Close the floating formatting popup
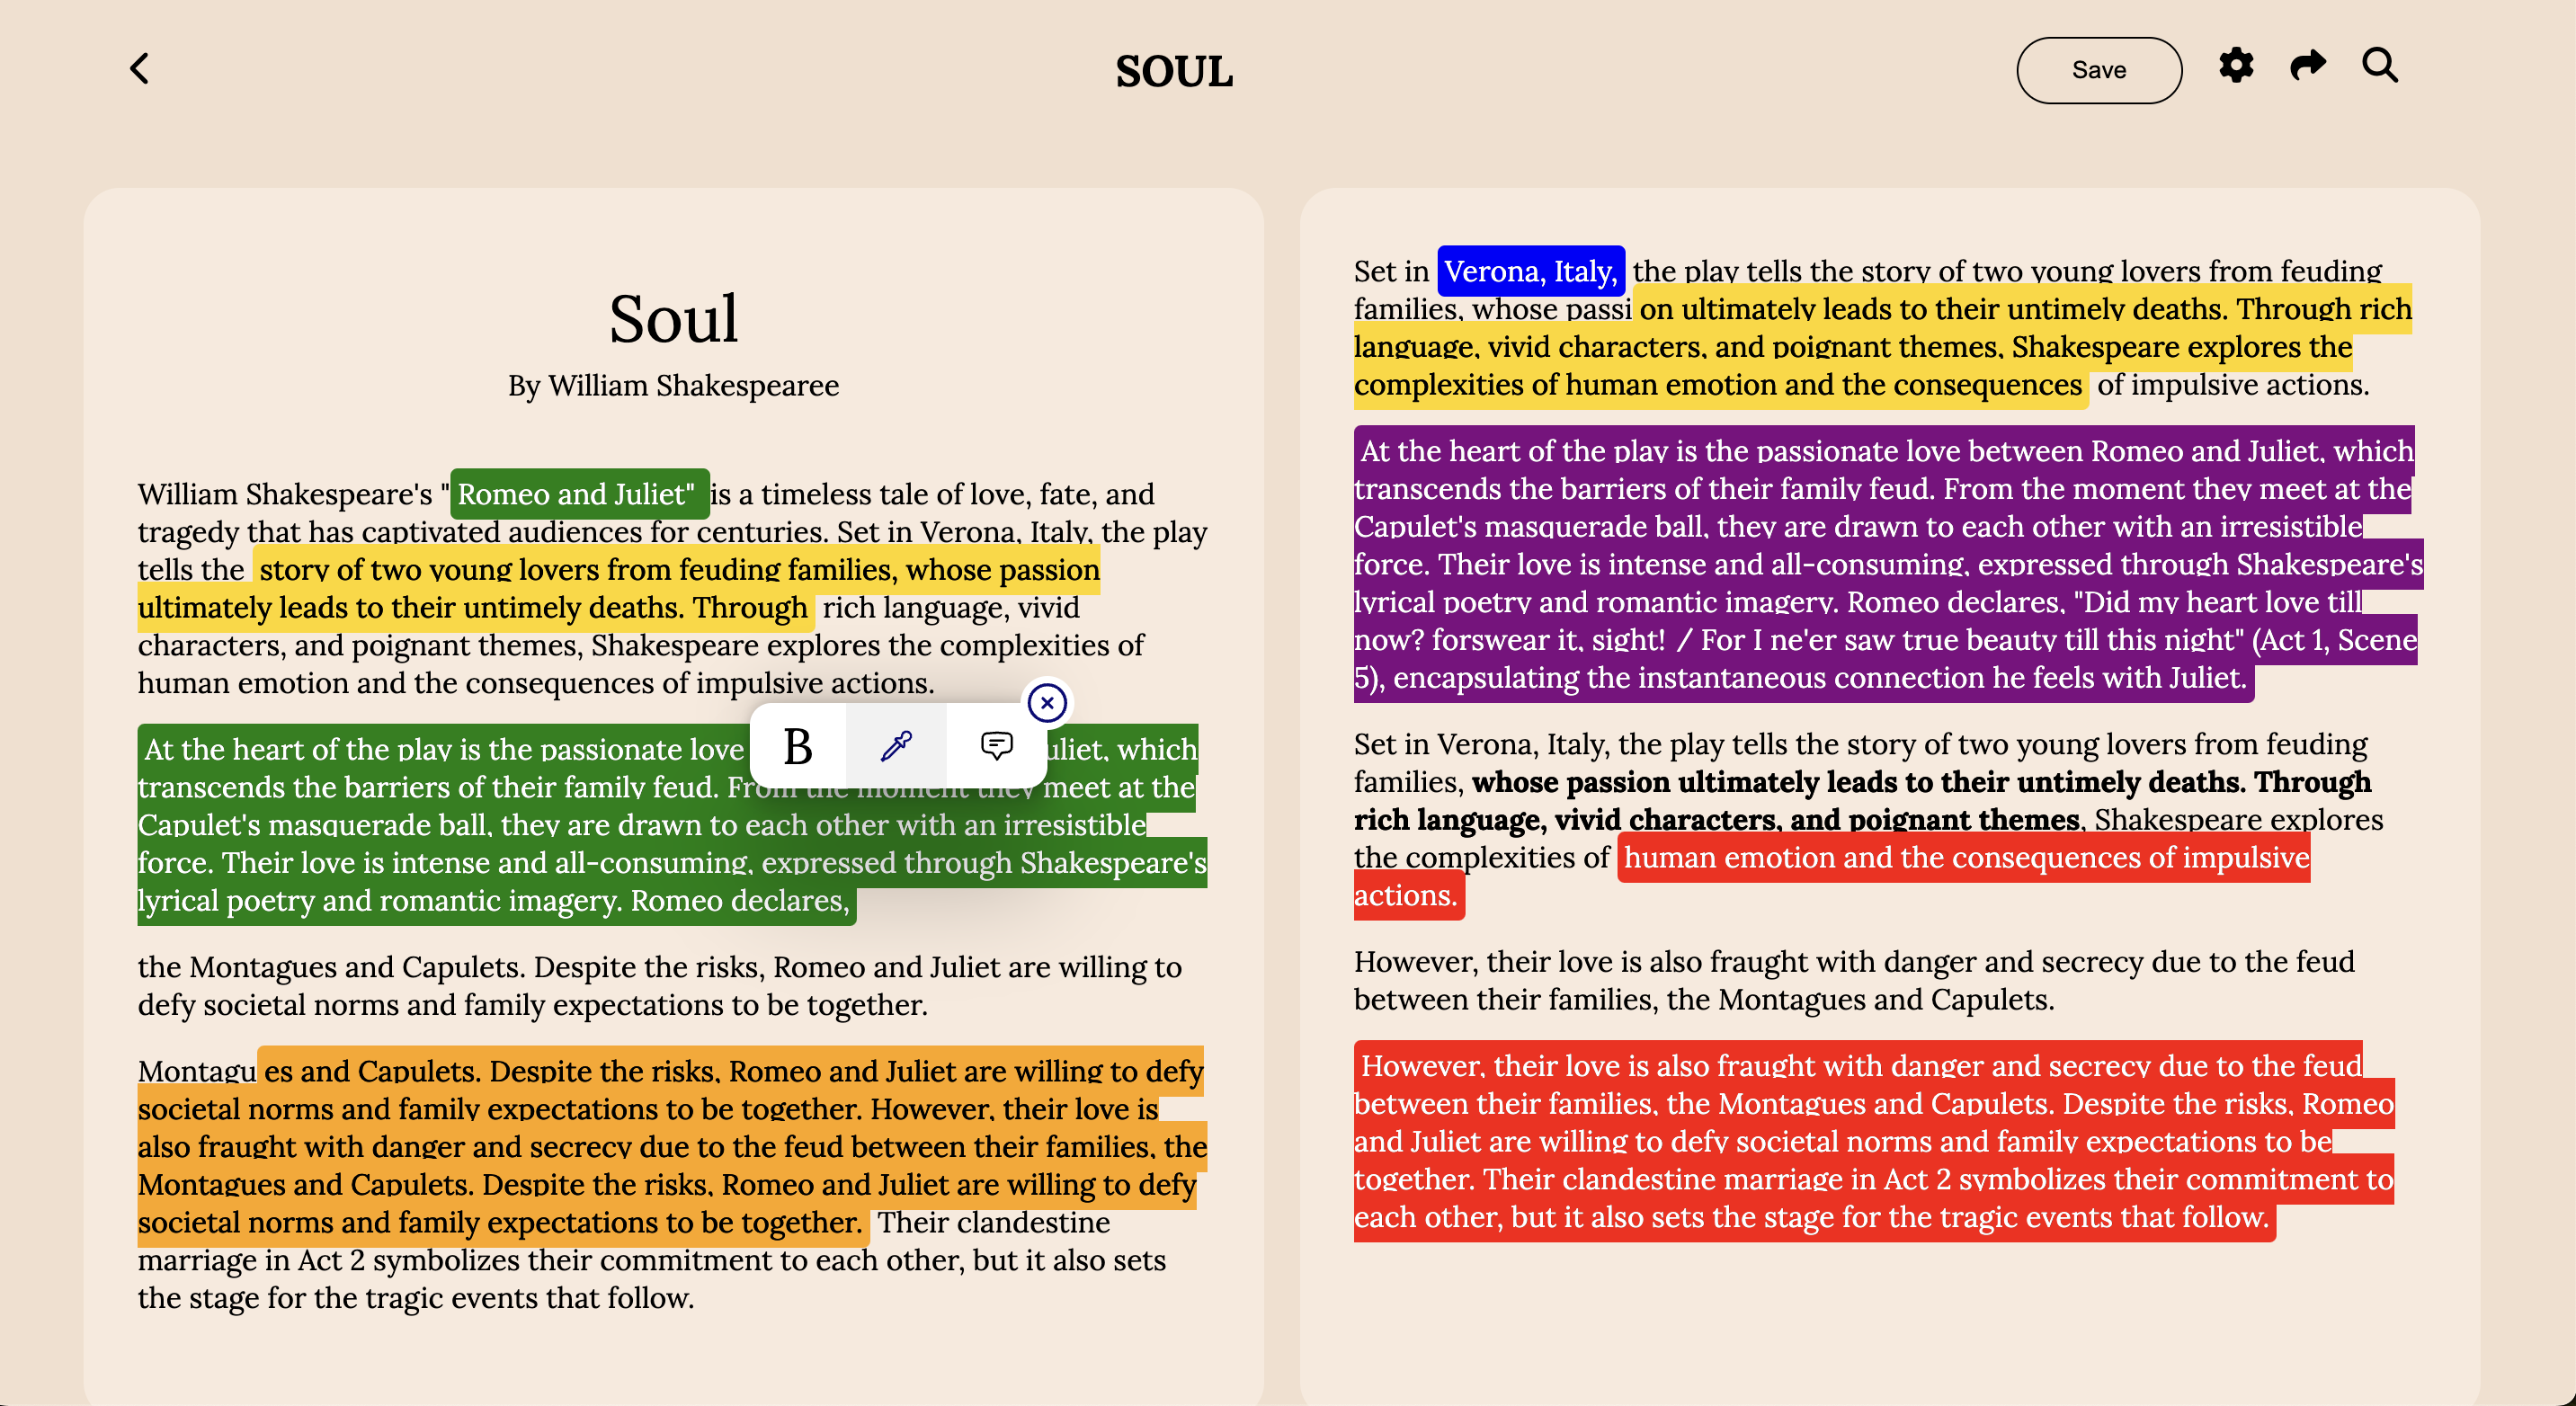 (x=1047, y=703)
